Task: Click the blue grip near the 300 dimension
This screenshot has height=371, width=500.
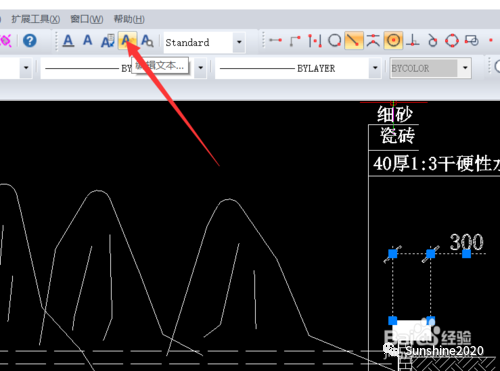Action: (466, 254)
